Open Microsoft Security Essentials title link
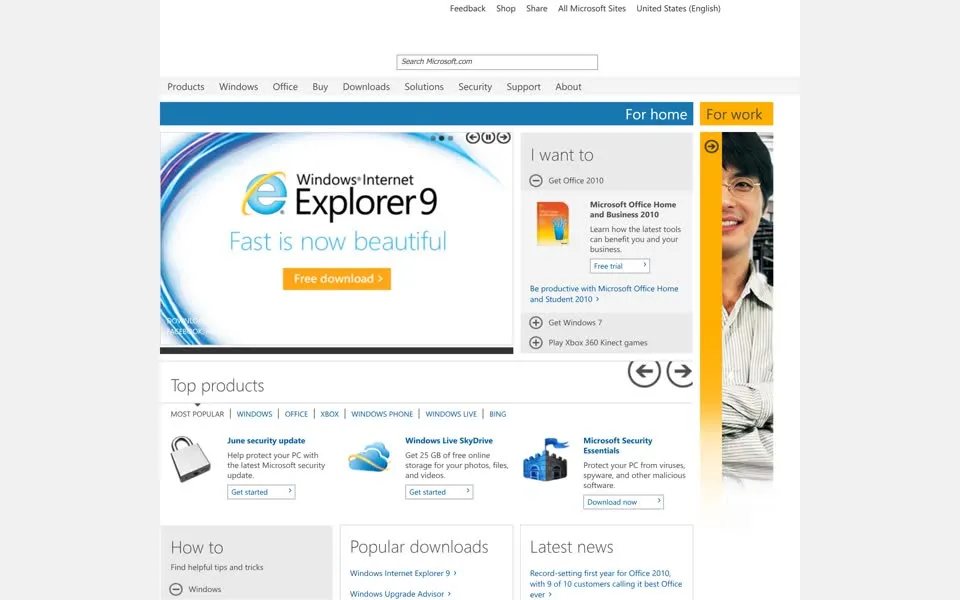This screenshot has width=960, height=600. tap(617, 446)
